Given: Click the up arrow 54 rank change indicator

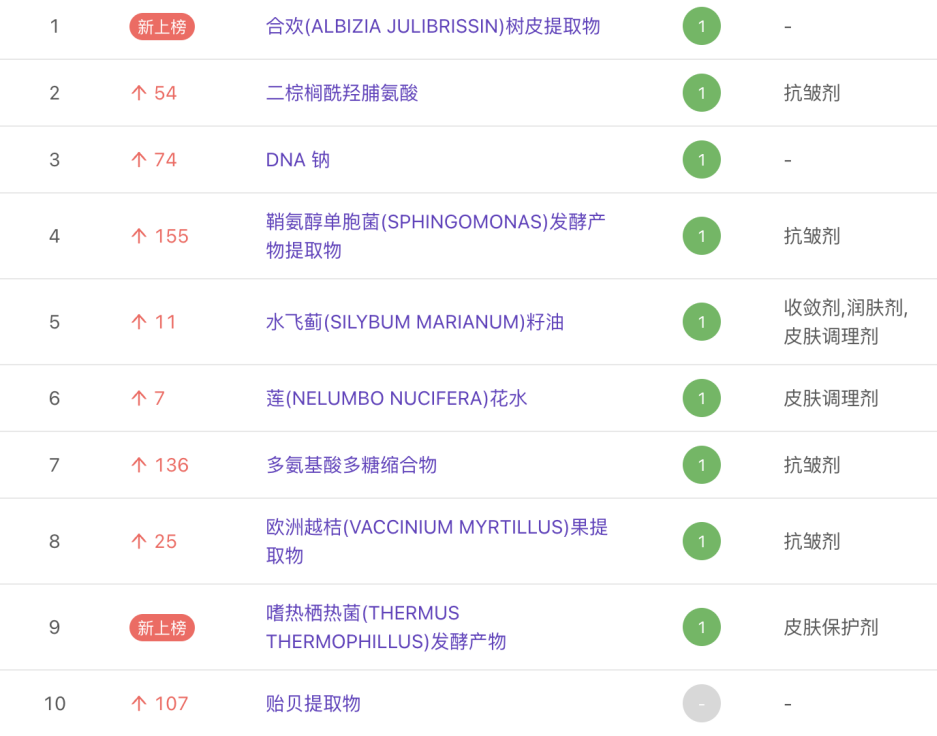Looking at the screenshot, I should [x=154, y=93].
